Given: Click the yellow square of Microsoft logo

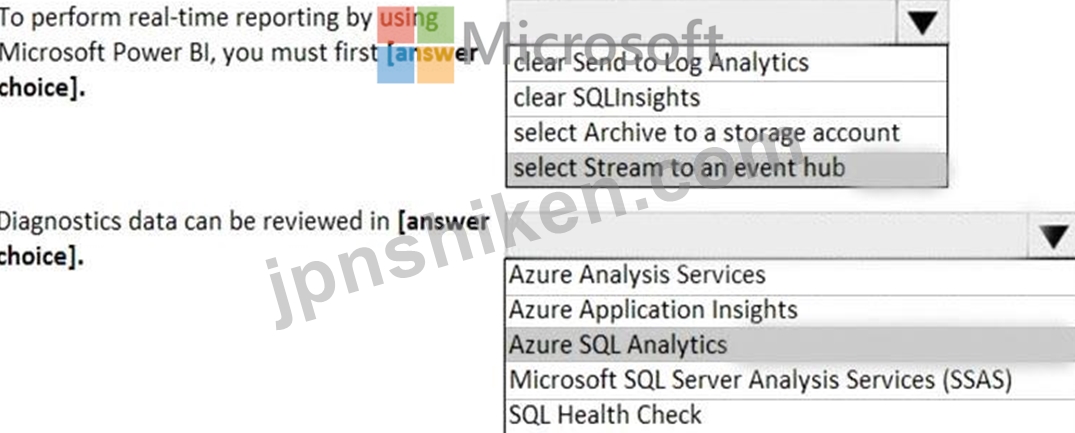Looking at the screenshot, I should tap(435, 65).
